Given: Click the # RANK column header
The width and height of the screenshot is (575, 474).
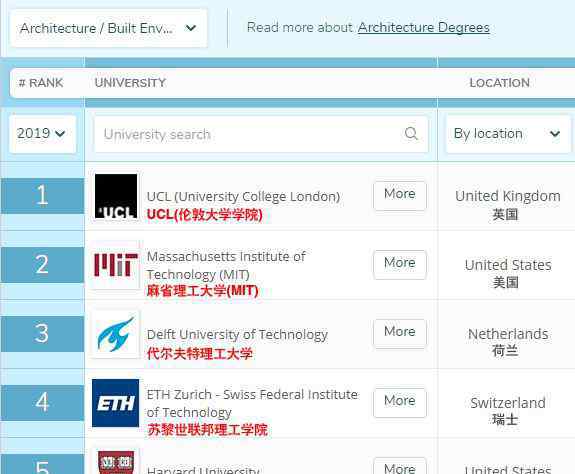Looking at the screenshot, I should (41, 83).
